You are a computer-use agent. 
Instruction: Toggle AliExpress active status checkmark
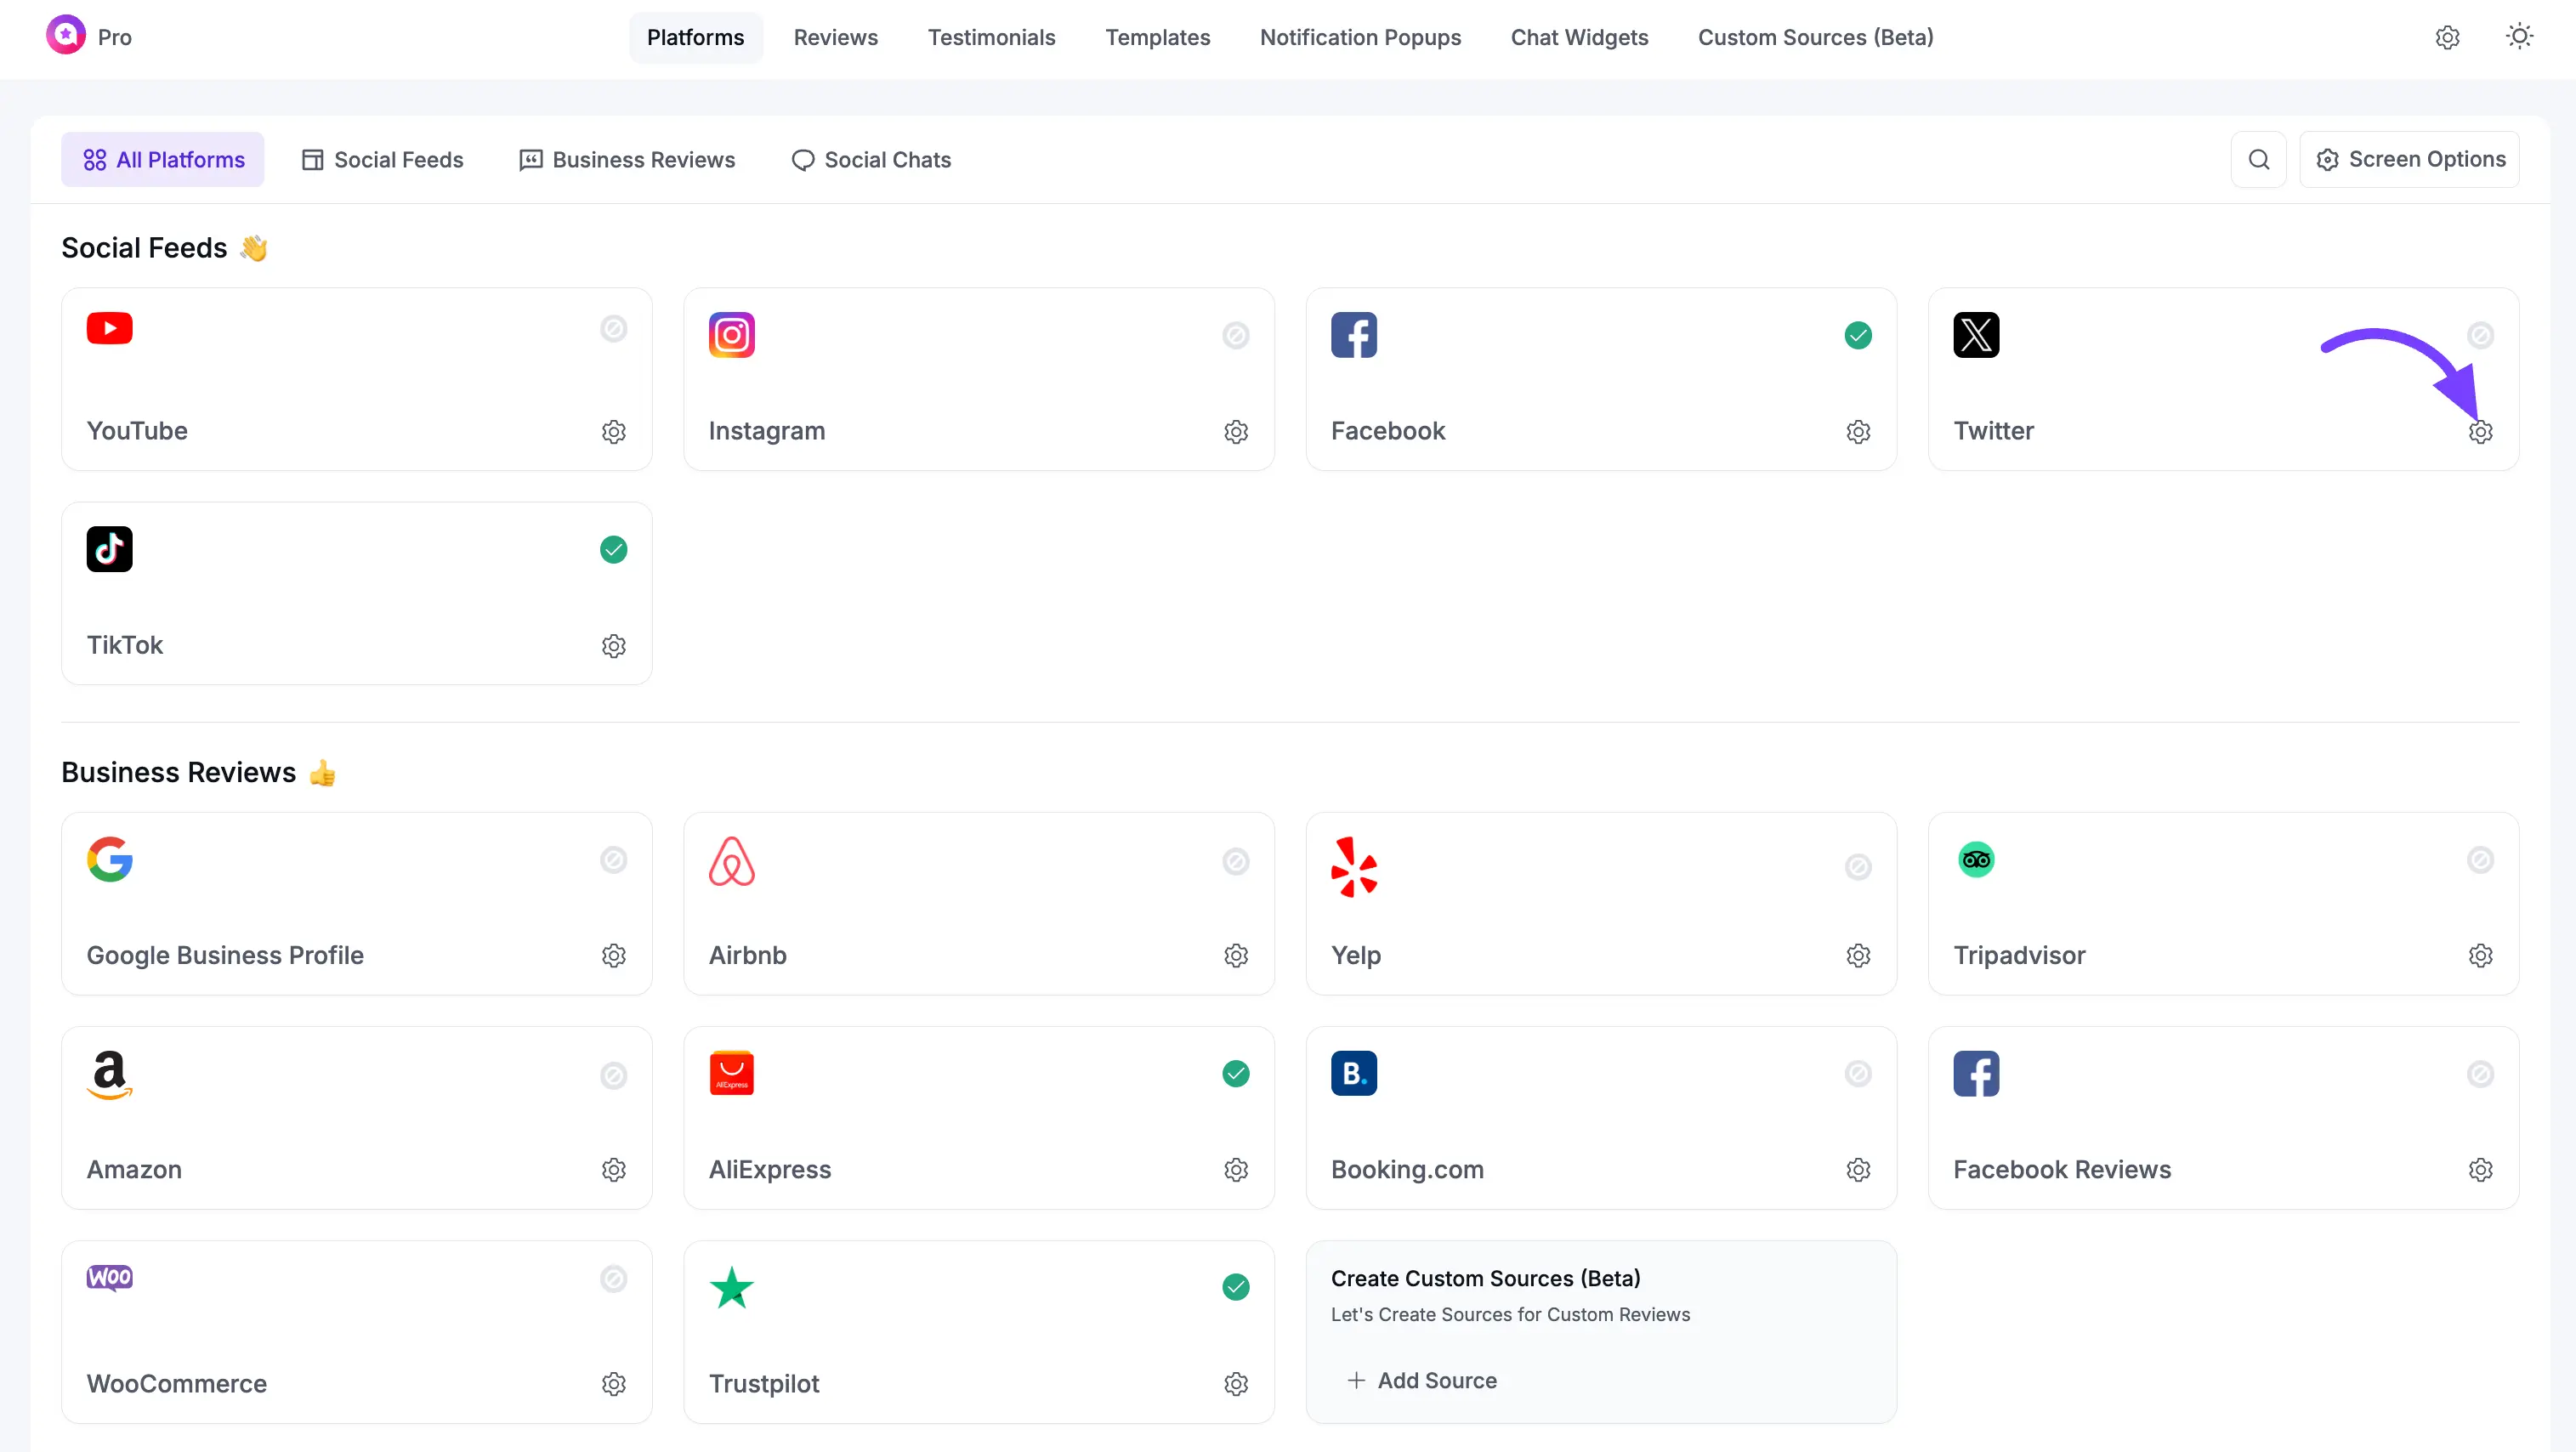[1235, 1074]
